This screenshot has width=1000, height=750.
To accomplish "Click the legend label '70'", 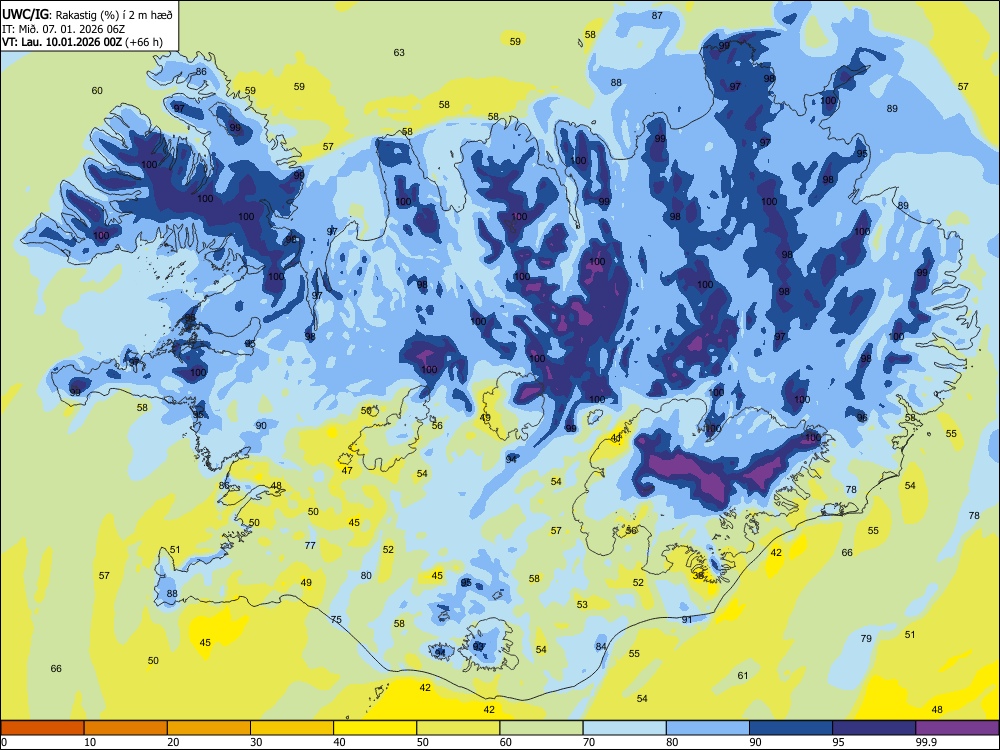I will 589,742.
